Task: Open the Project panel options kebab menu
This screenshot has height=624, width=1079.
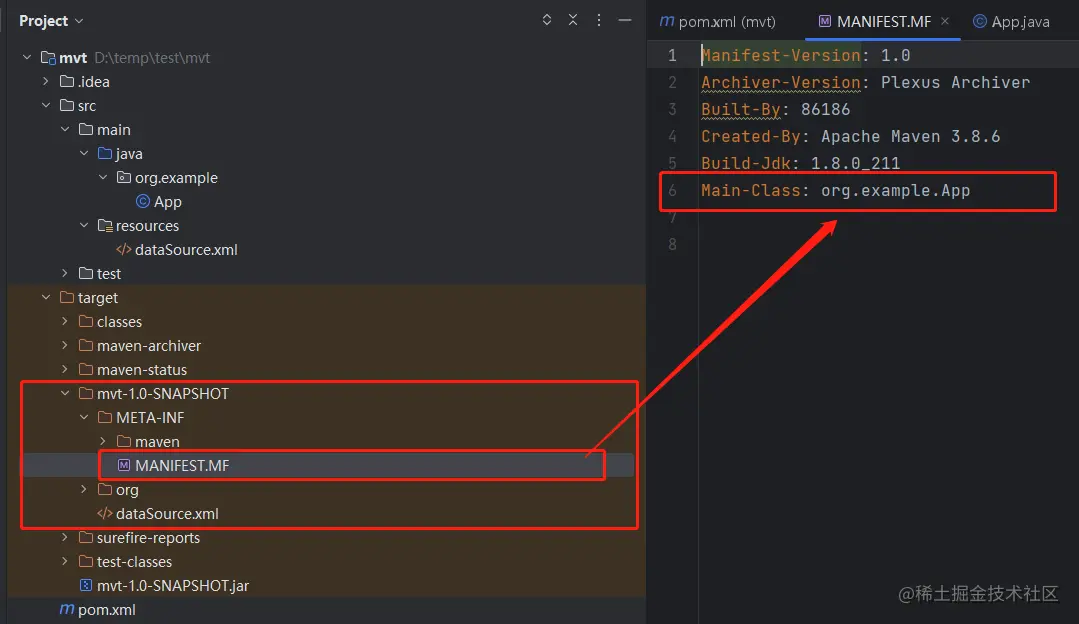Action: pos(599,20)
